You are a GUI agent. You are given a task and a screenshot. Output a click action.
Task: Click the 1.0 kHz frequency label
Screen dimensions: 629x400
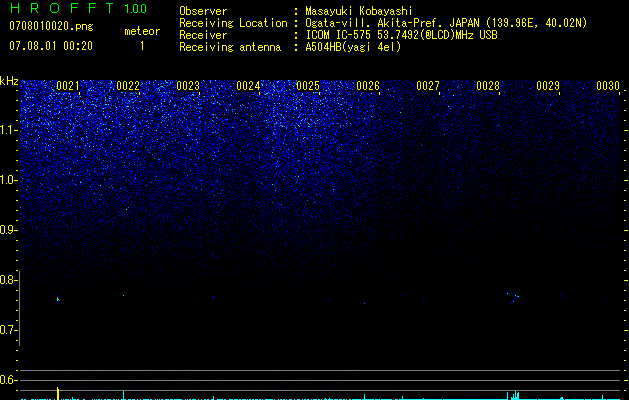(9, 180)
